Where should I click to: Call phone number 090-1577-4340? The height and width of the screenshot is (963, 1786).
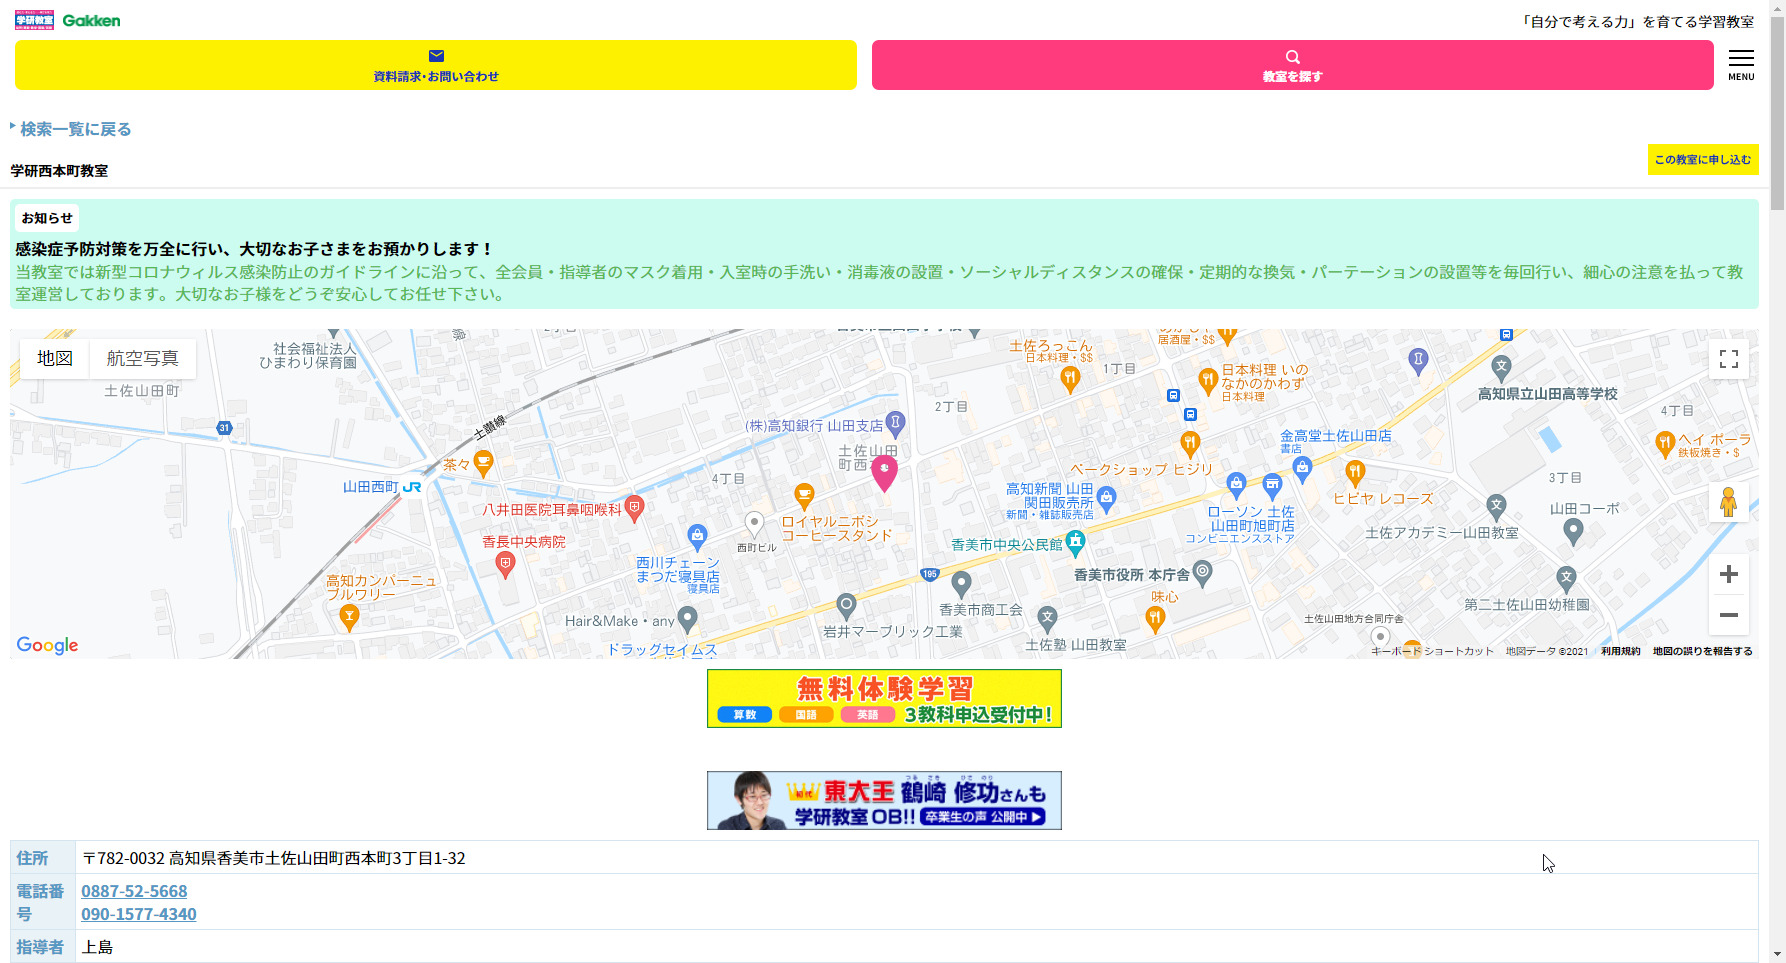point(139,914)
